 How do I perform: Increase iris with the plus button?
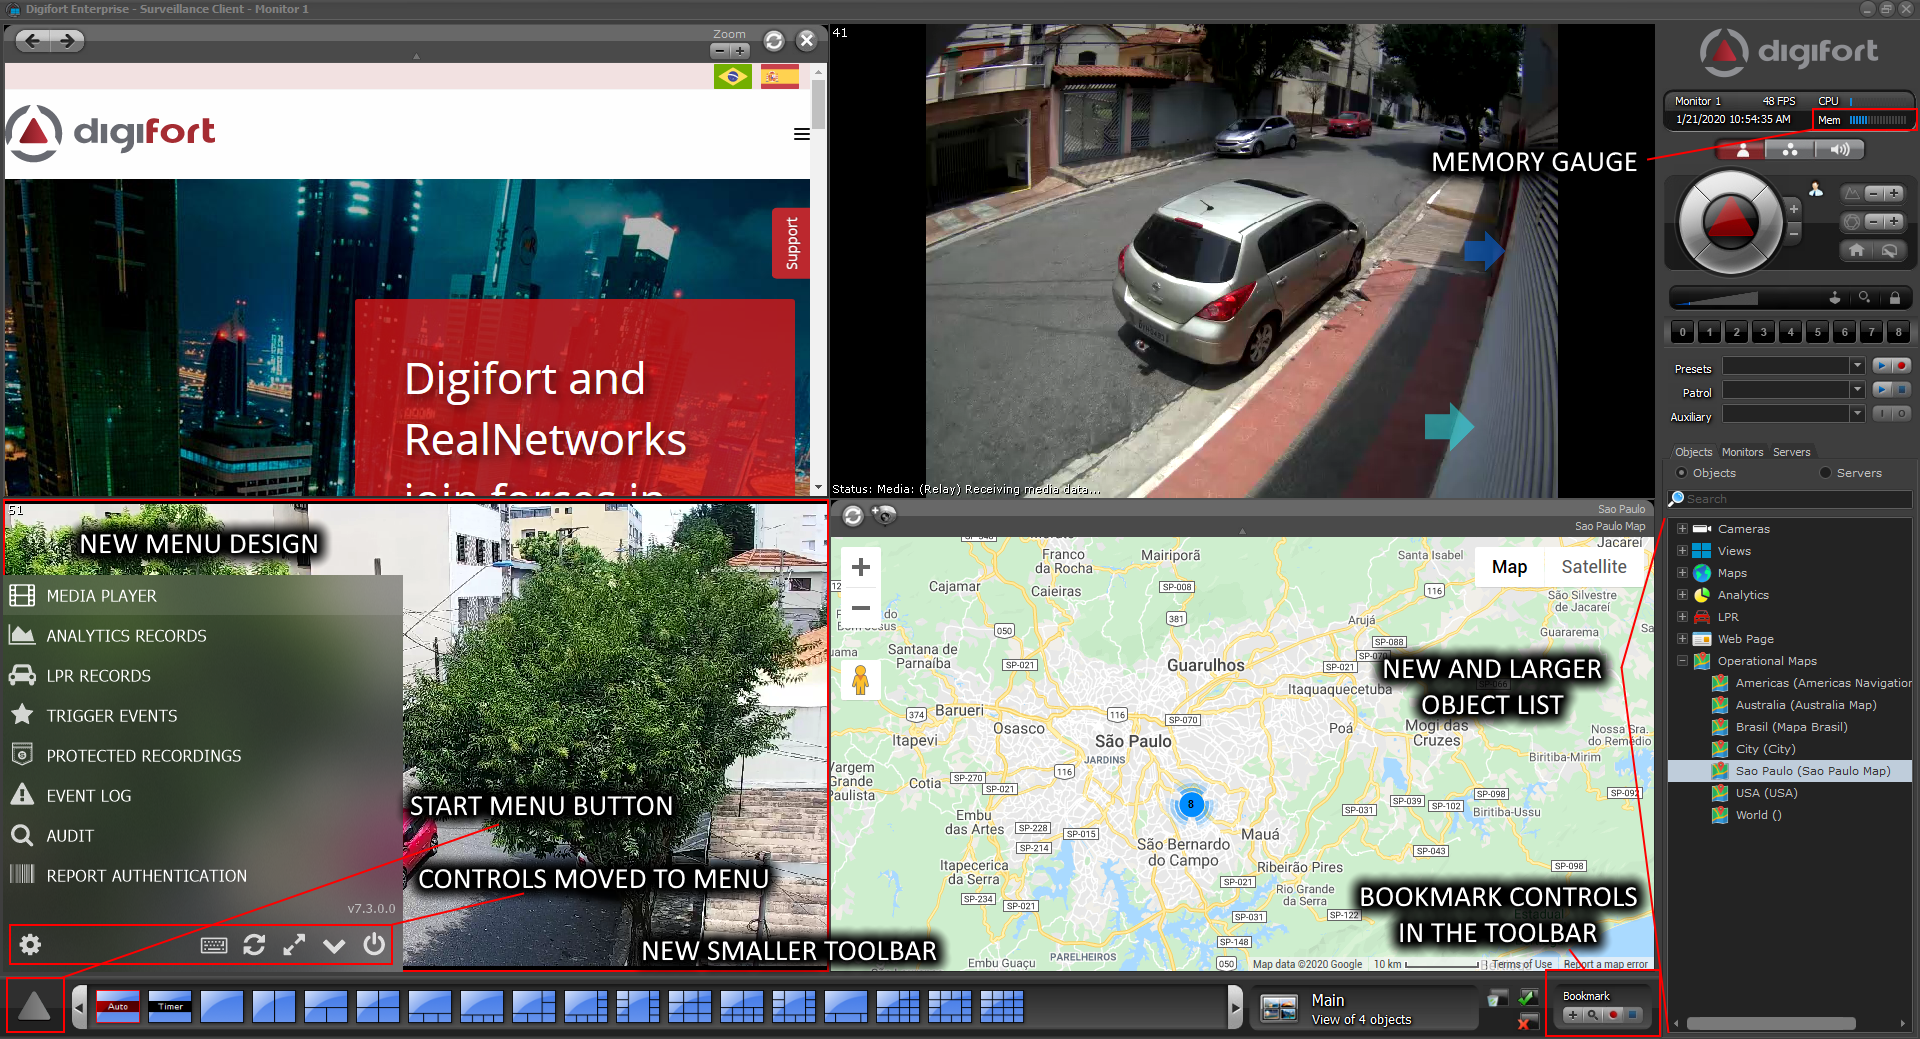click(x=1894, y=222)
